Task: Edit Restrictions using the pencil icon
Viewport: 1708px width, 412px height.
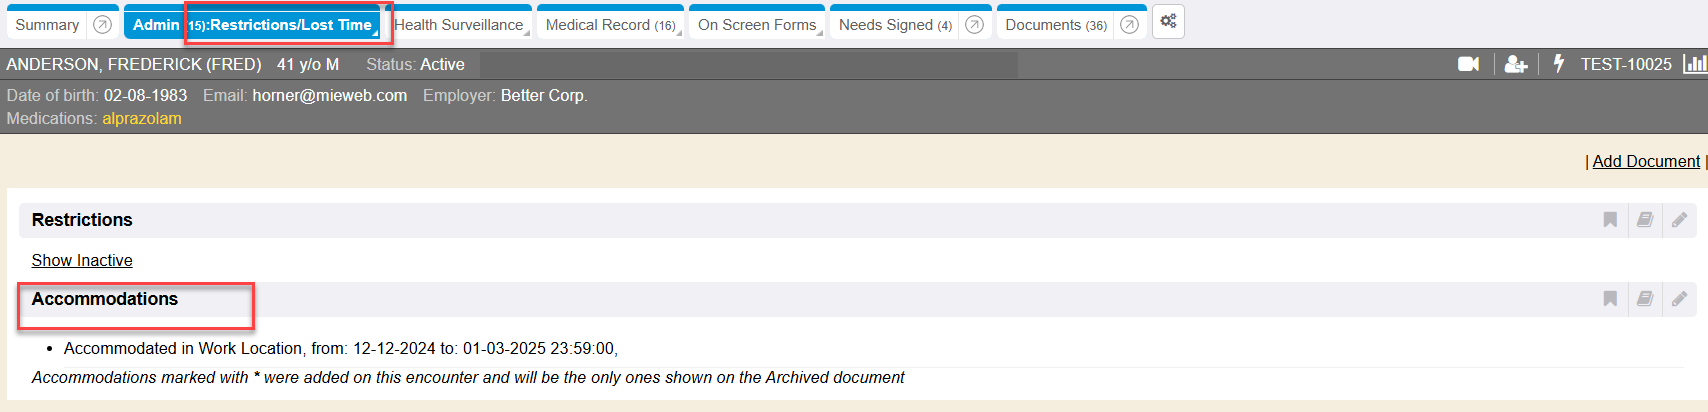Action: coord(1680,220)
